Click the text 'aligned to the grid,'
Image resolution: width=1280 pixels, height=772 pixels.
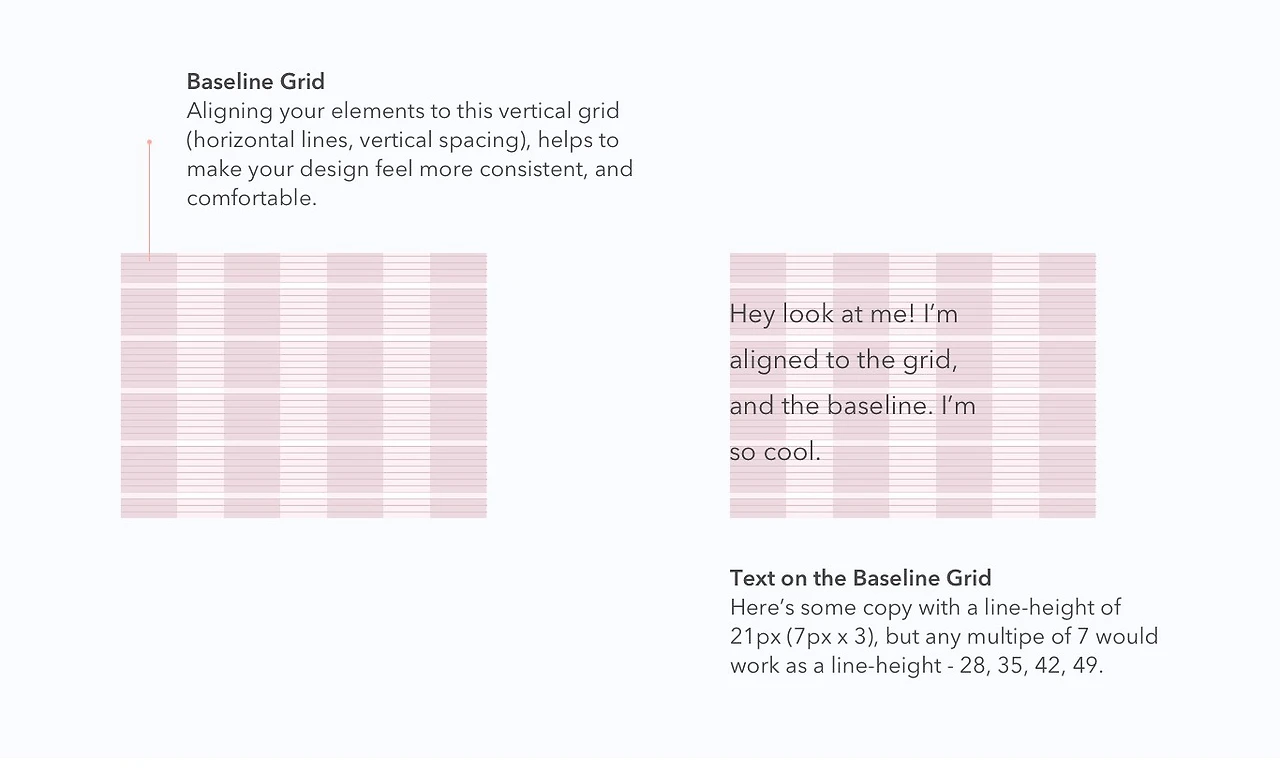pyautogui.click(x=844, y=360)
